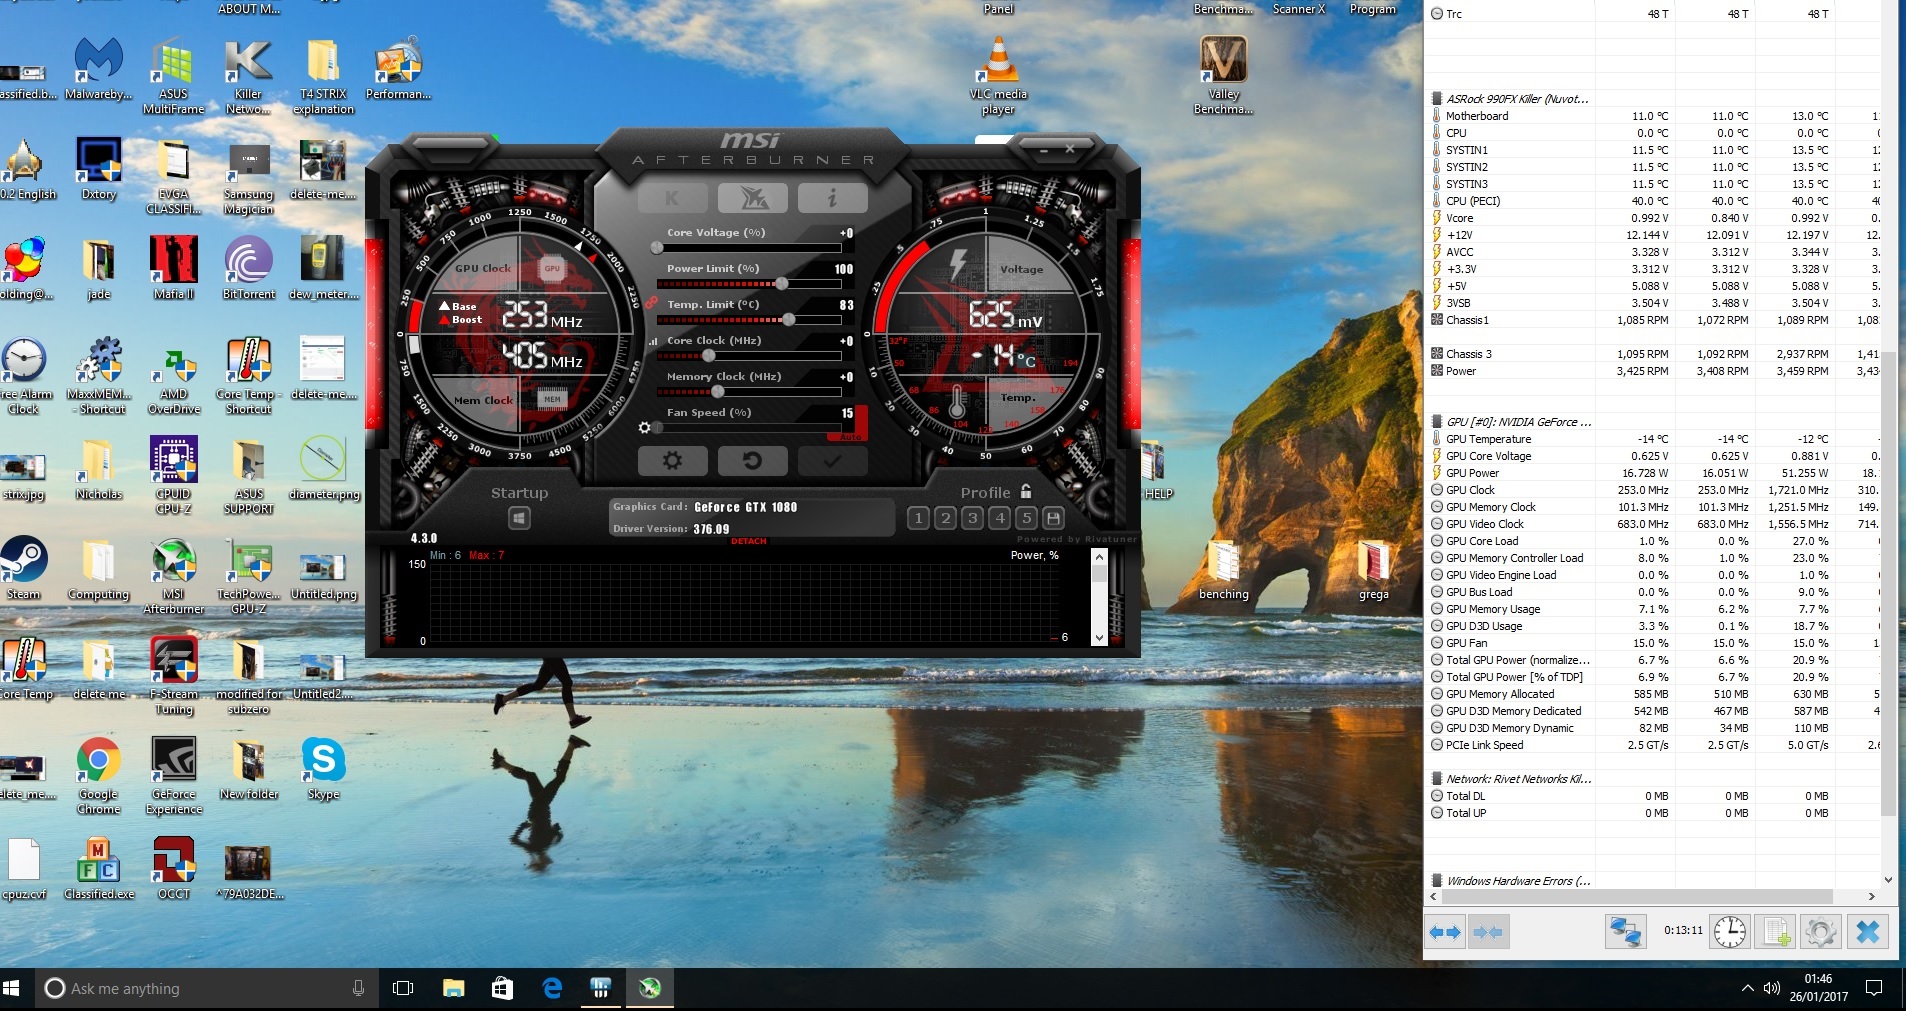1906x1011 pixels.
Task: Click the Core Clock slider handle
Action: tap(709, 356)
